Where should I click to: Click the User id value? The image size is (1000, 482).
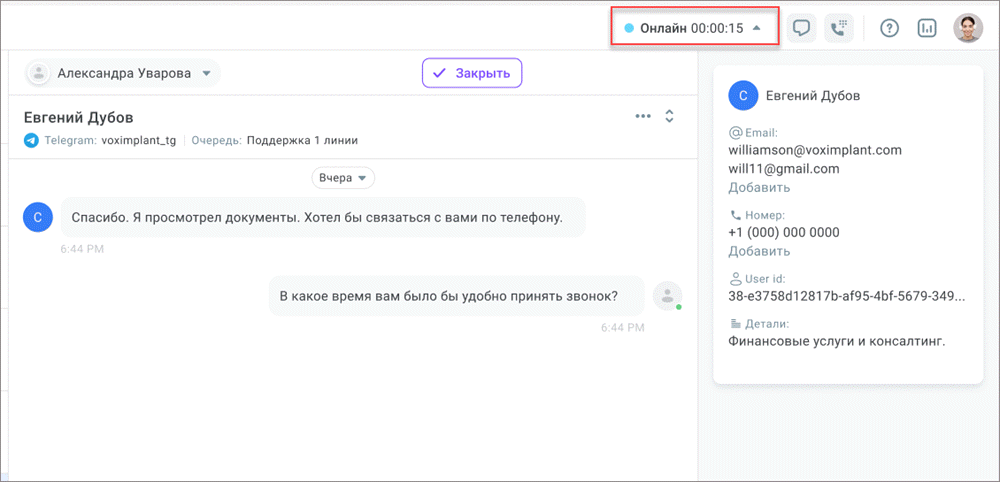point(846,296)
